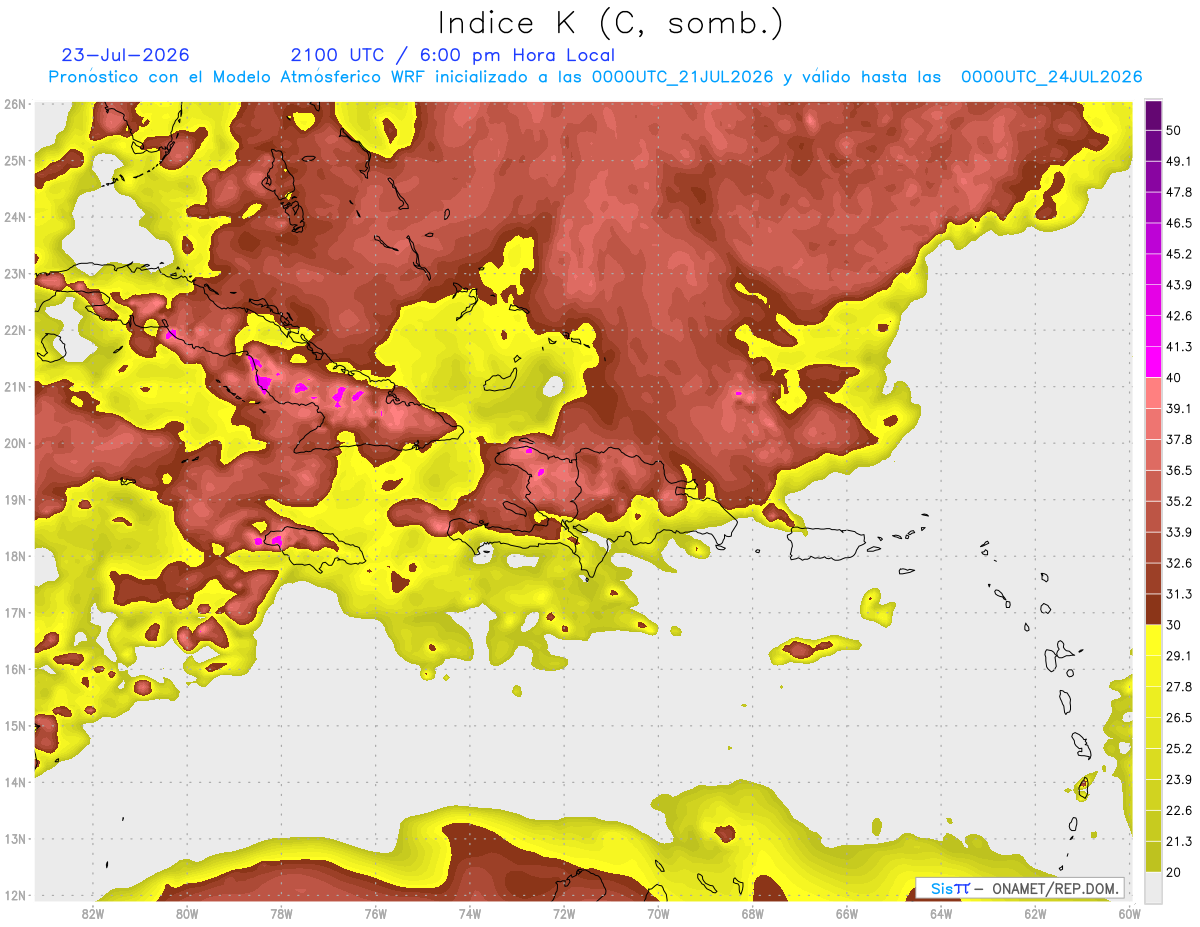The height and width of the screenshot is (927, 1200).
Task: Click the longitude label '60W'
Action: [1130, 914]
